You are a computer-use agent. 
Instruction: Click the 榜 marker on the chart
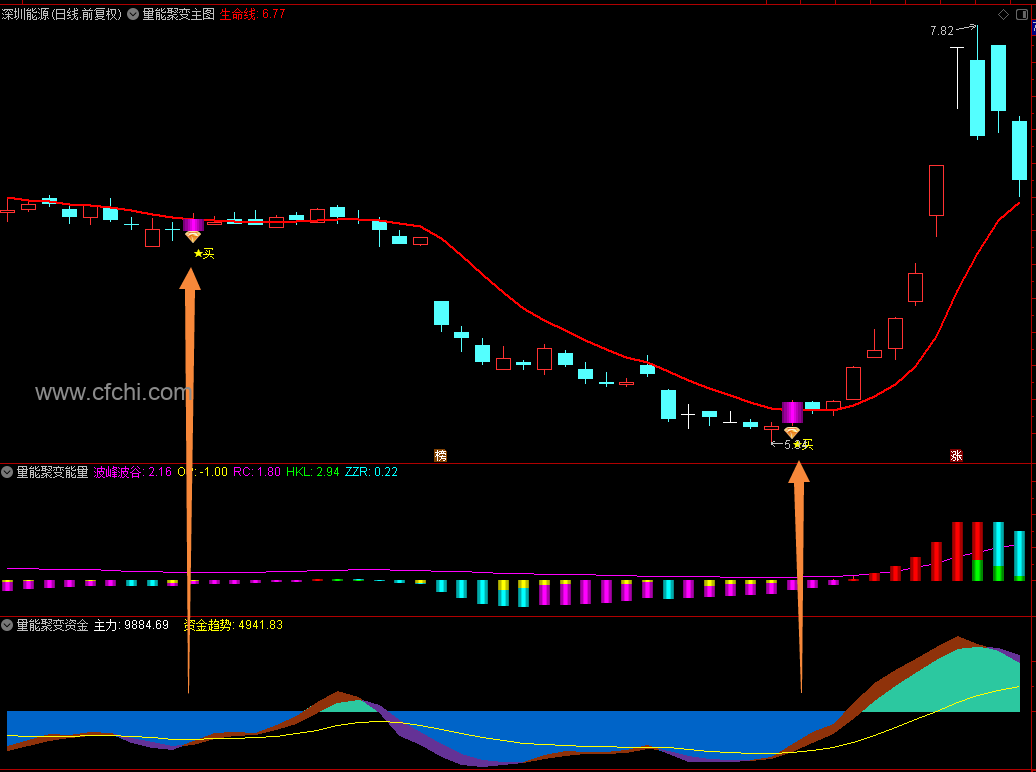point(441,455)
